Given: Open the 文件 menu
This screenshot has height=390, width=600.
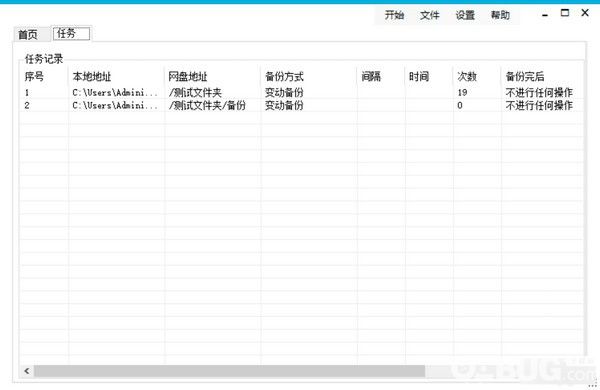Looking at the screenshot, I should pos(429,15).
